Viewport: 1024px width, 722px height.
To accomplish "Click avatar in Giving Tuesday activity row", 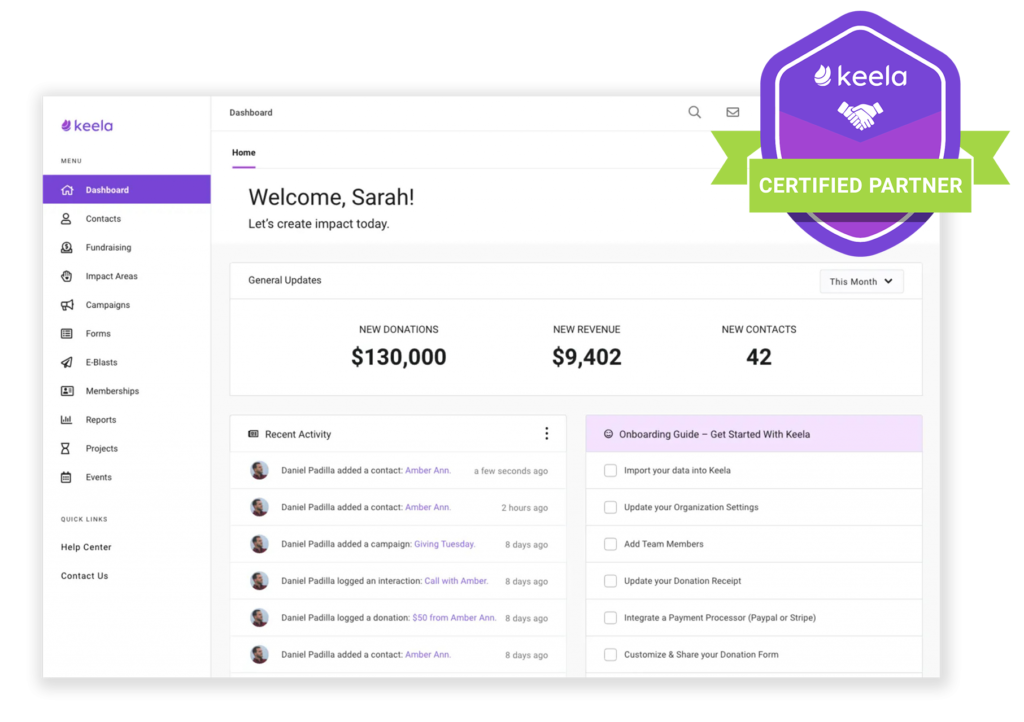I will coord(259,544).
